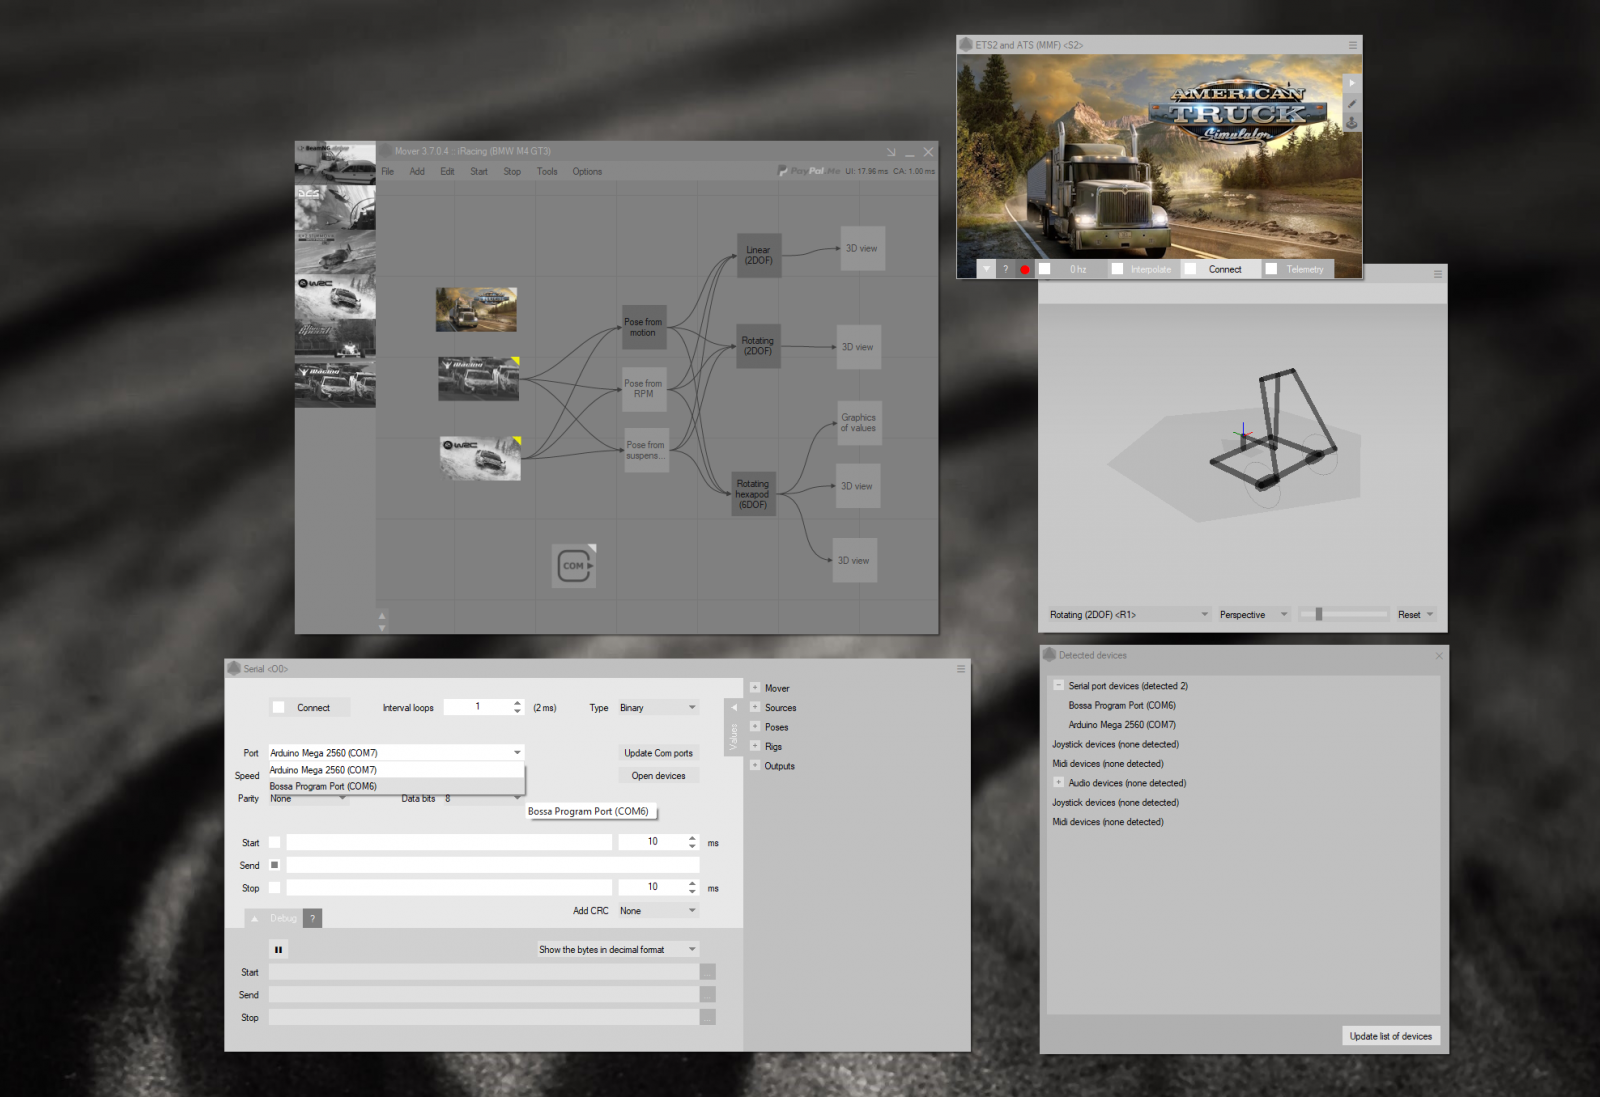Image resolution: width=1600 pixels, height=1097 pixels.
Task: Click the shrink arrow icon in Mover title bar
Action: 890,152
